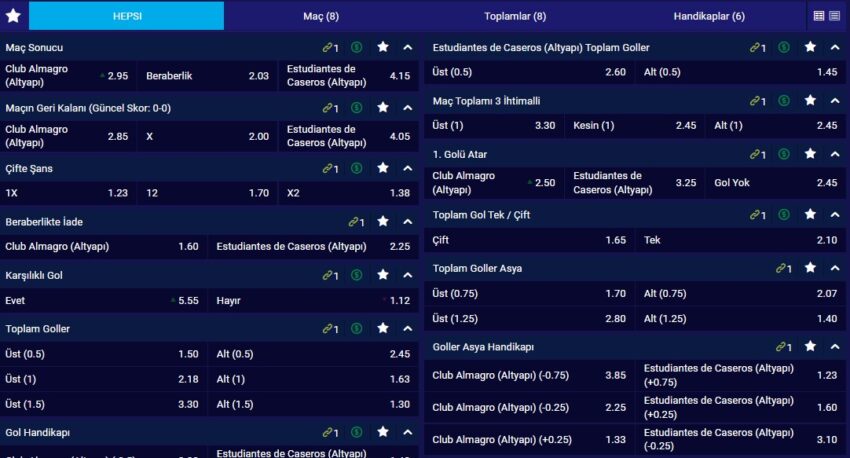The width and height of the screenshot is (850, 458).
Task: Click the favorites star left of HEPSI tab
Action: 13,16
